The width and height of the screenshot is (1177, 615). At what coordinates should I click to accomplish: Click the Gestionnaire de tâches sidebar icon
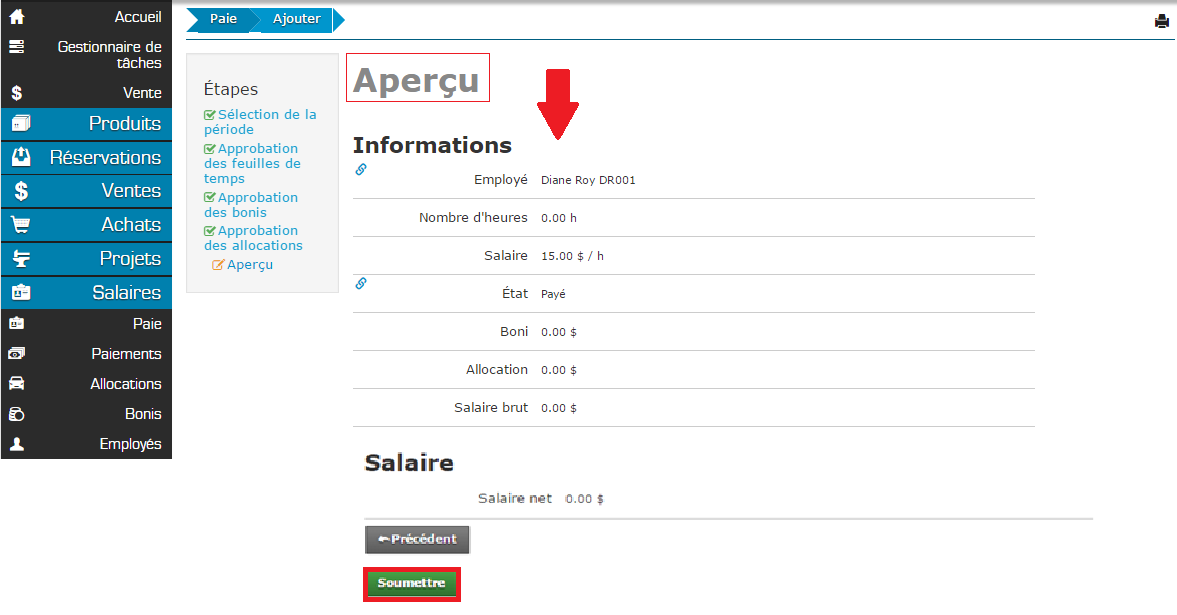(x=17, y=47)
